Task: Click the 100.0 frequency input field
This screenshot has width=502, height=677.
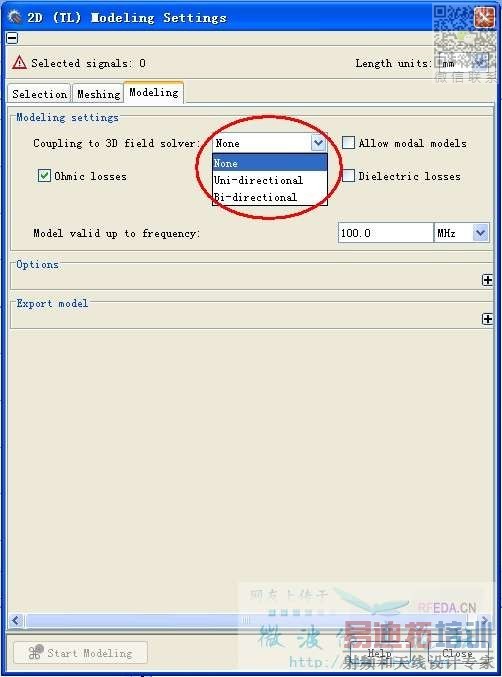Action: [x=385, y=233]
